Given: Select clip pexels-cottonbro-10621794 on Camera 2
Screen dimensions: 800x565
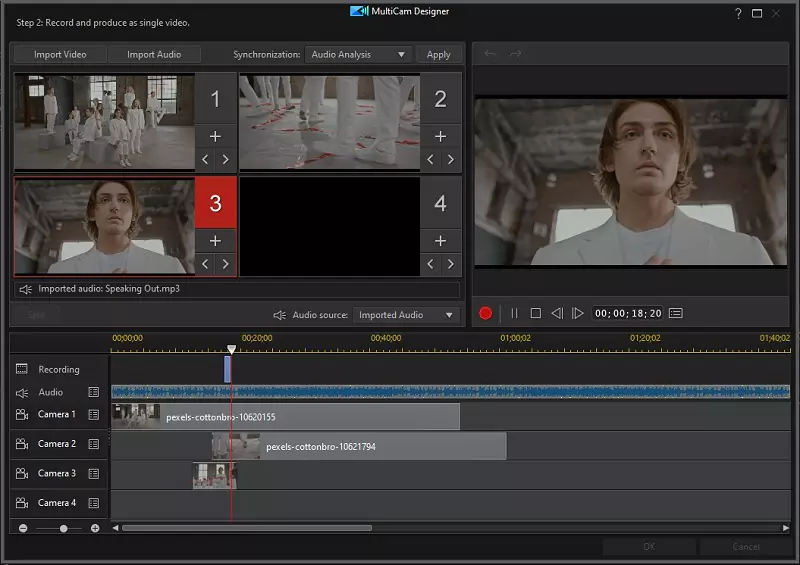Looking at the screenshot, I should pyautogui.click(x=359, y=447).
